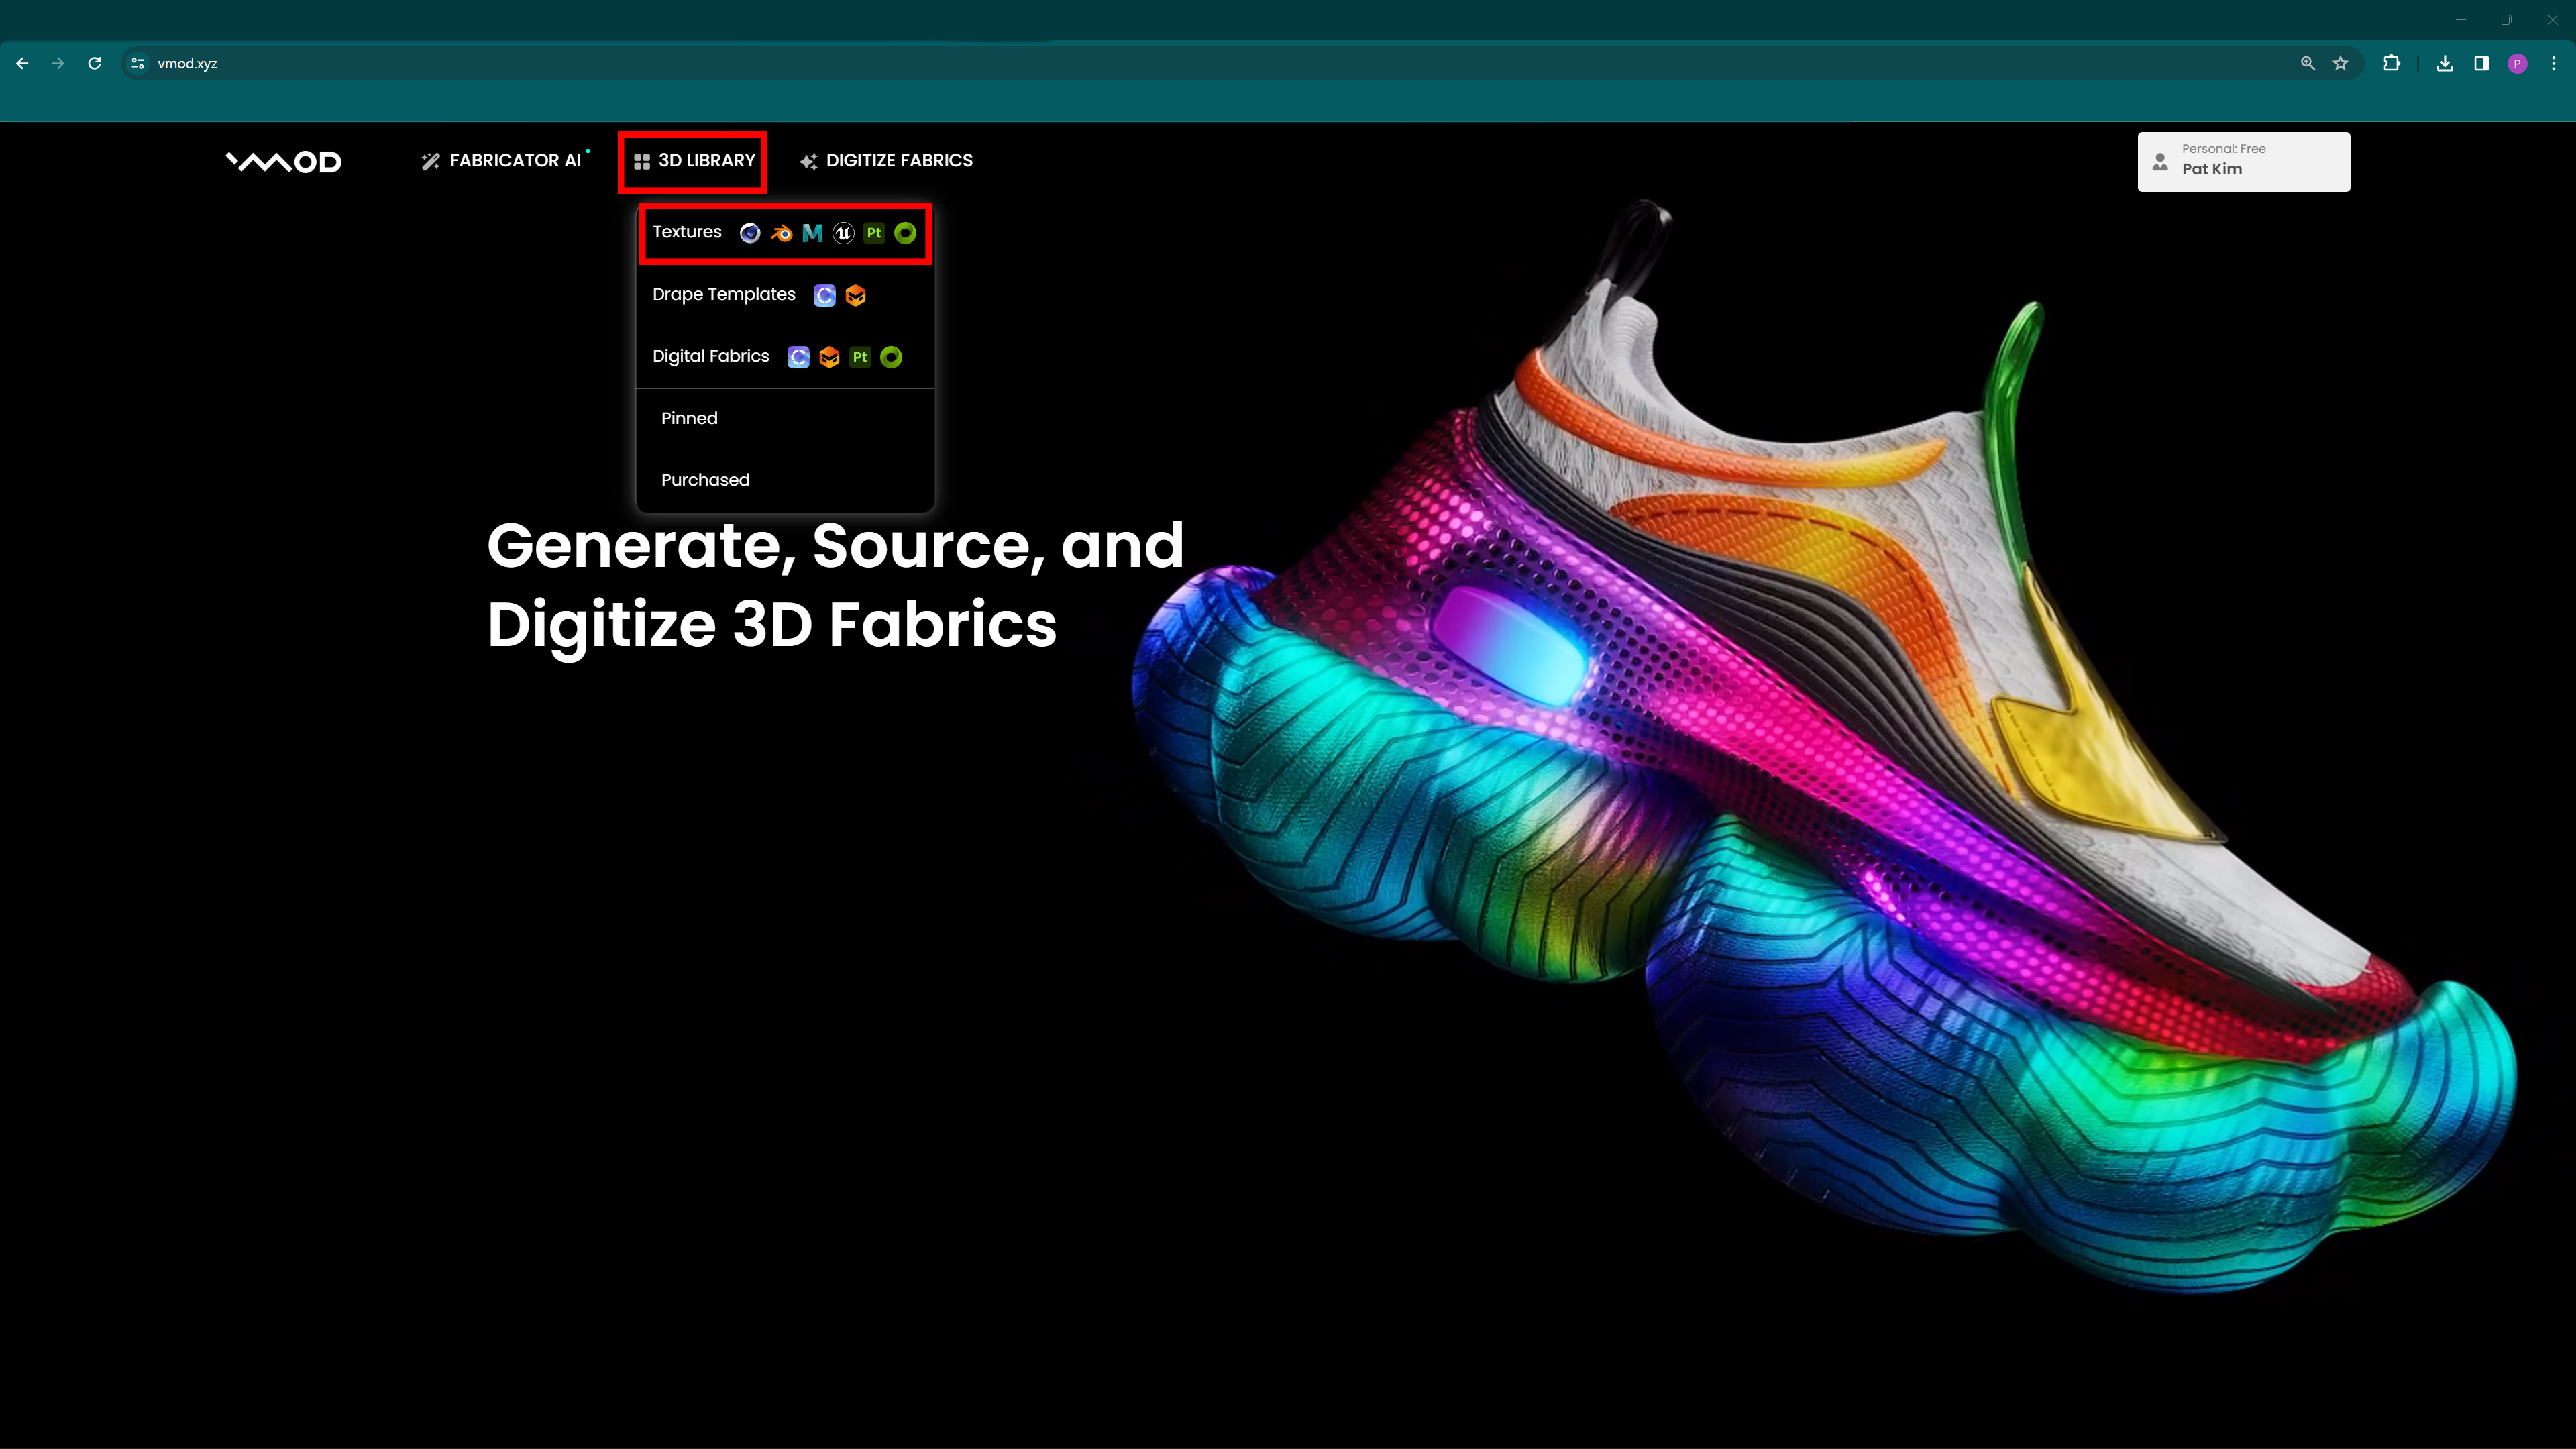Click the VMOD logo
Viewport: 2576px width, 1449px height.
click(x=283, y=161)
